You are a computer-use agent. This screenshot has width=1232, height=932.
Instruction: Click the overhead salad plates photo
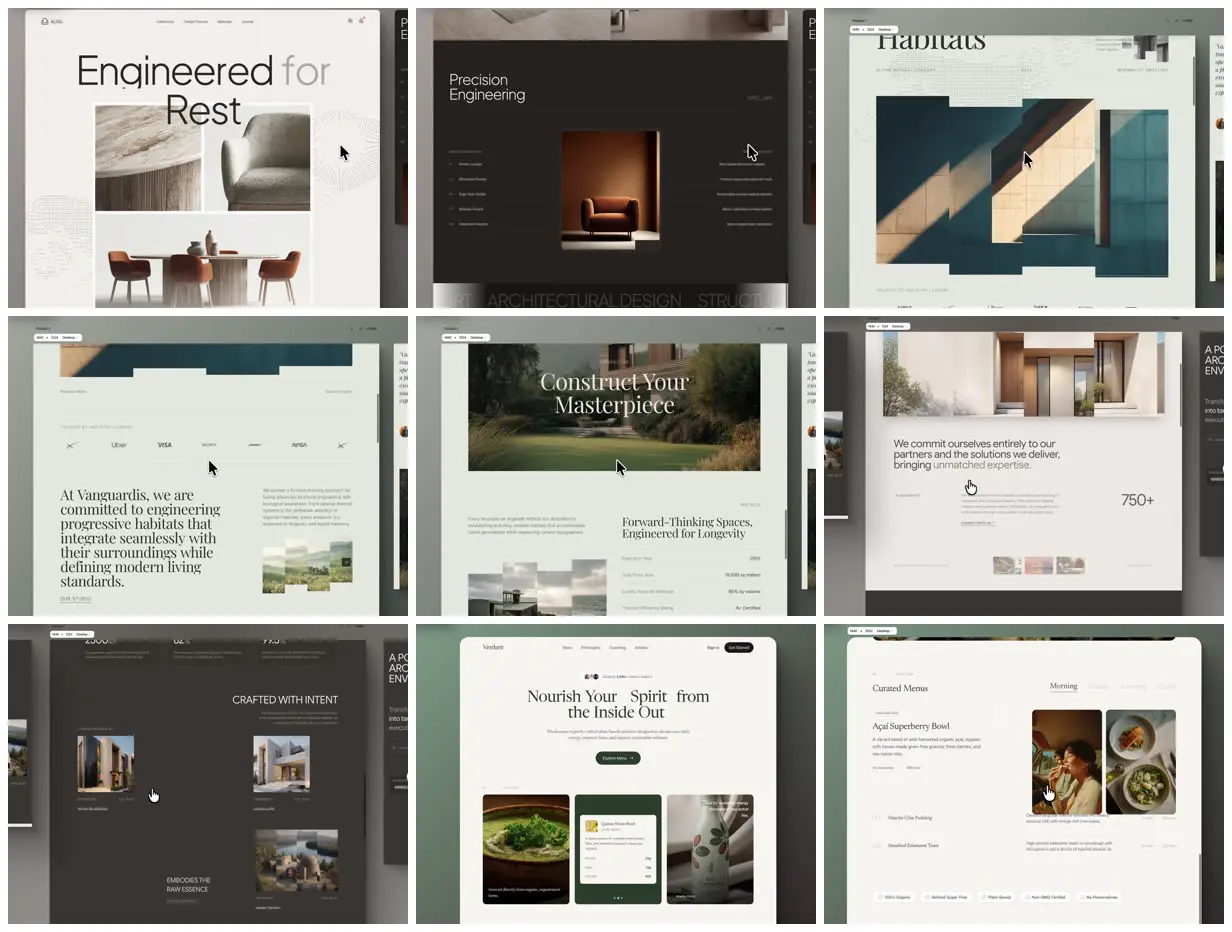coord(1141,762)
